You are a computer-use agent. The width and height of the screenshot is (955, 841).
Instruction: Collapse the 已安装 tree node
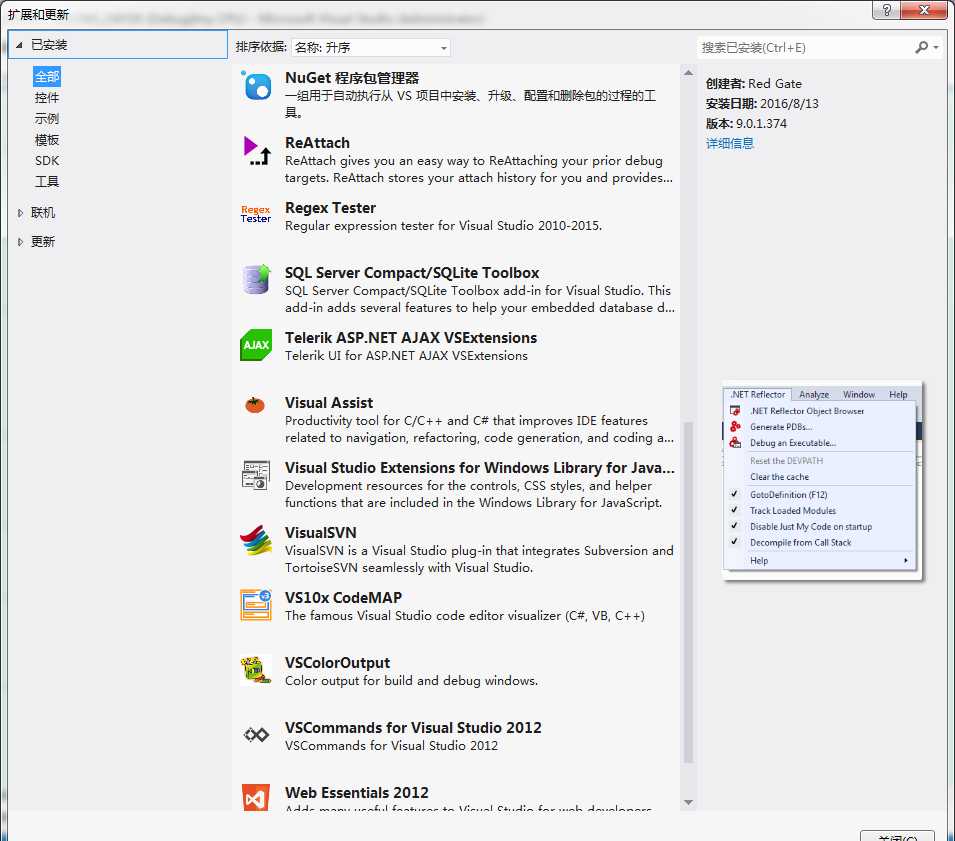pos(19,44)
